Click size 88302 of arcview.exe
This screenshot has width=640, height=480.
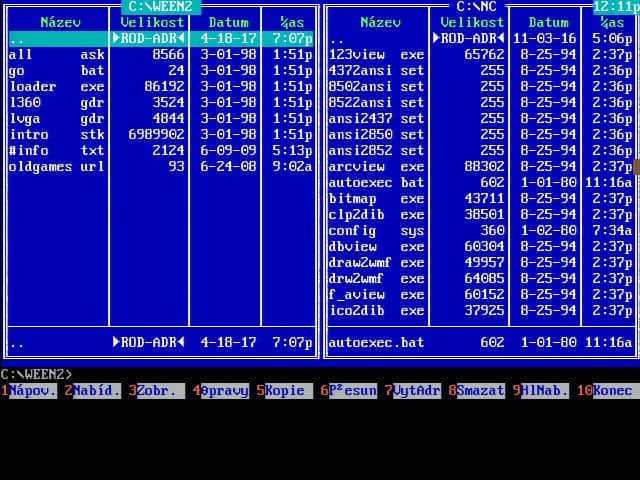point(484,167)
